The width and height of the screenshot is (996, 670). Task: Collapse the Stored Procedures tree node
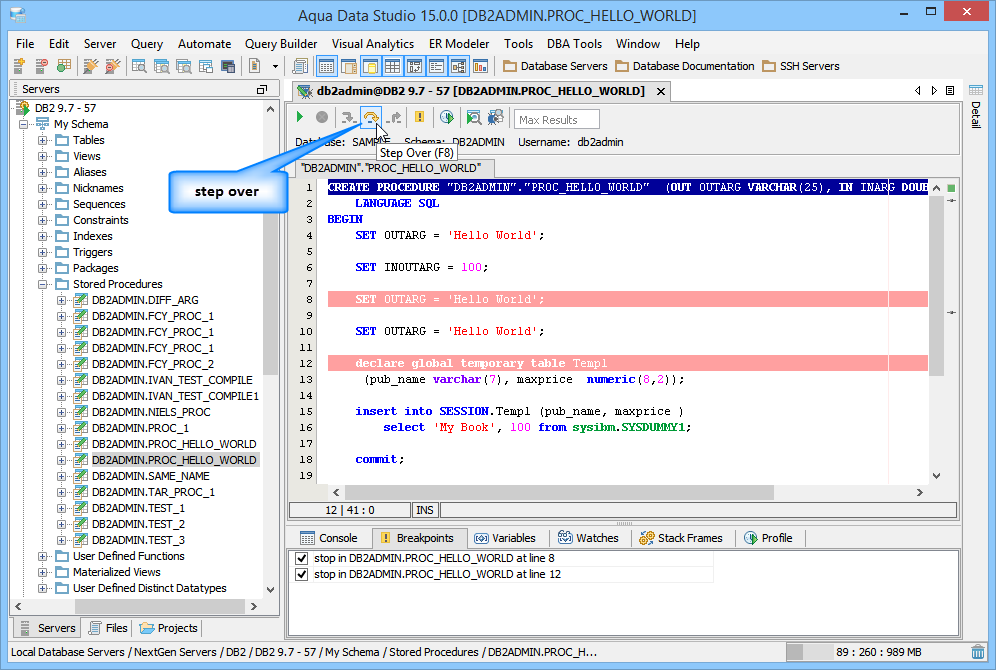[43, 284]
